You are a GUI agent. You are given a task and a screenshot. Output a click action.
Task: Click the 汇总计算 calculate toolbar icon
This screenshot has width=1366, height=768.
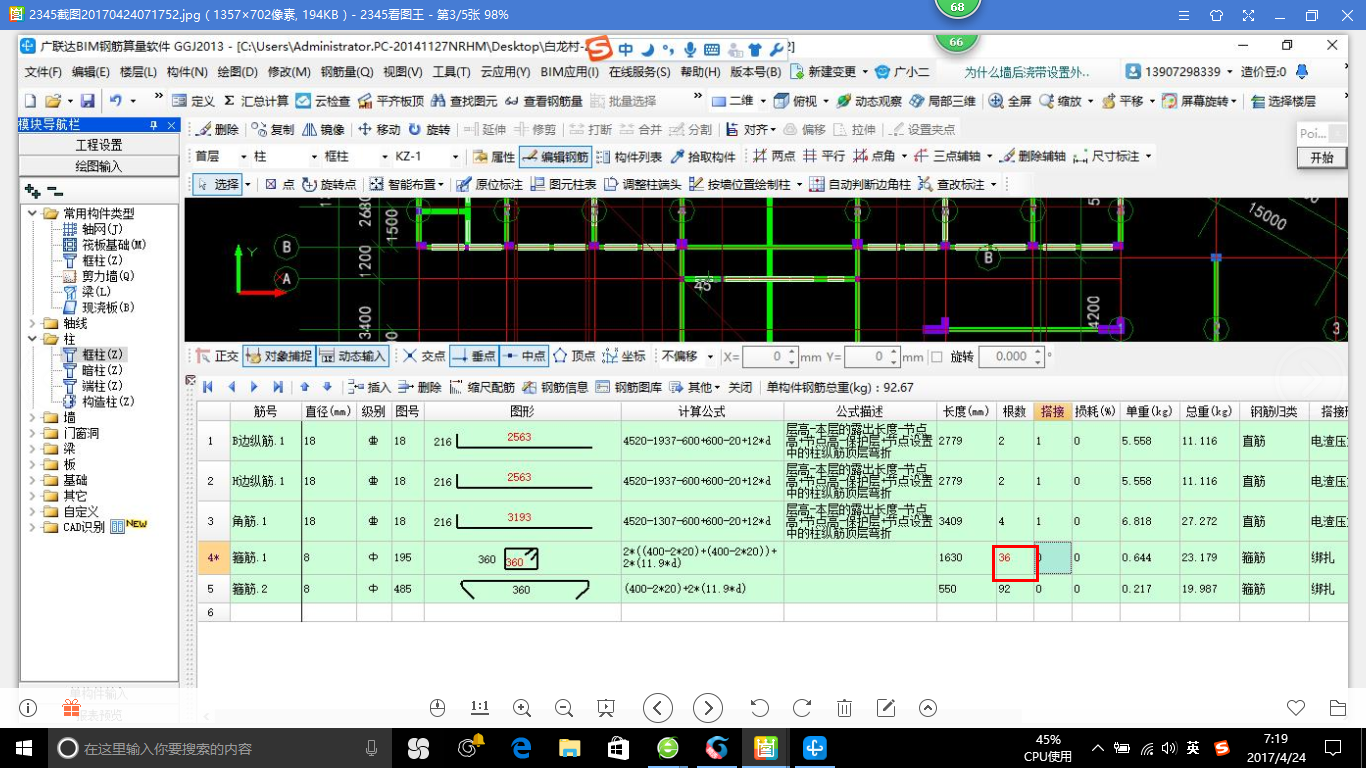pos(256,101)
